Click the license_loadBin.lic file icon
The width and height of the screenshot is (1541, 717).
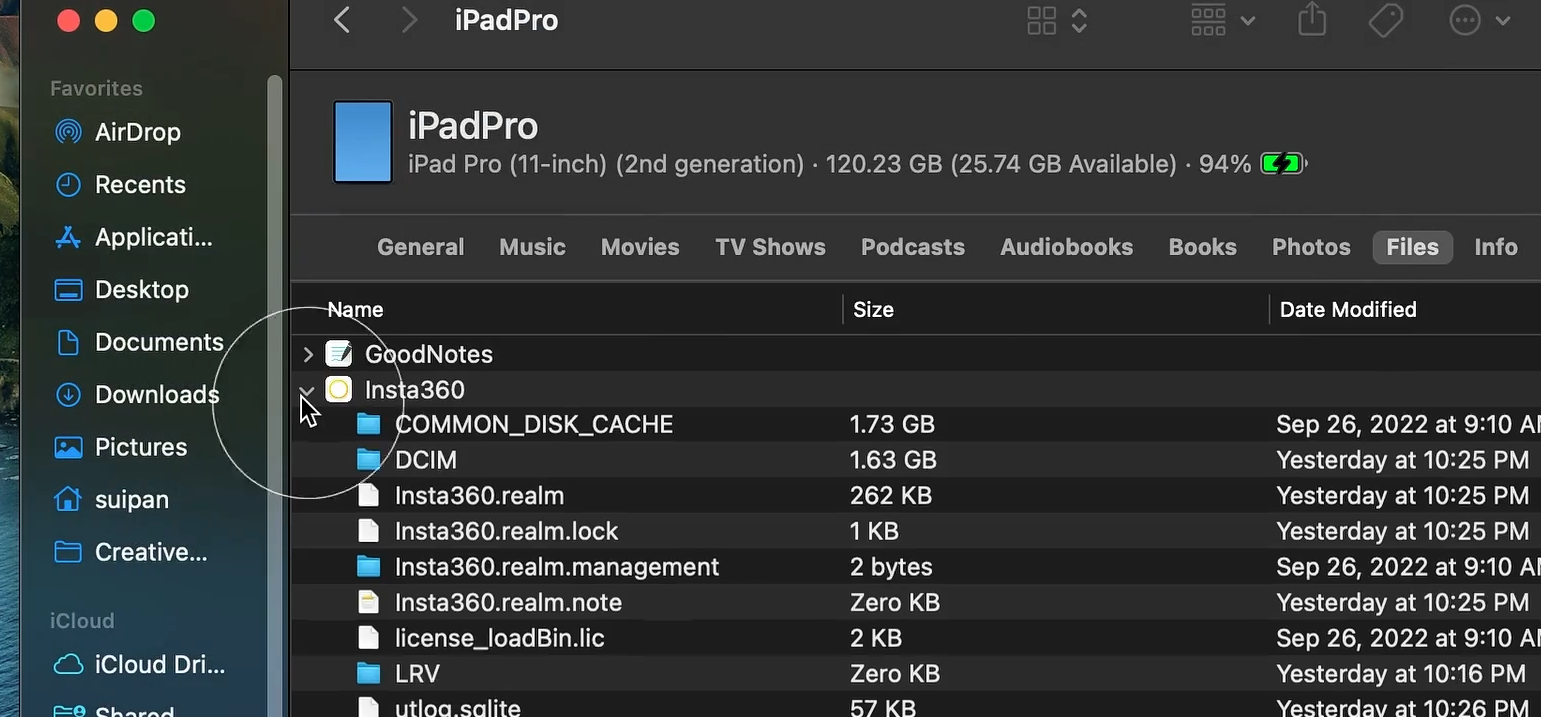369,638
